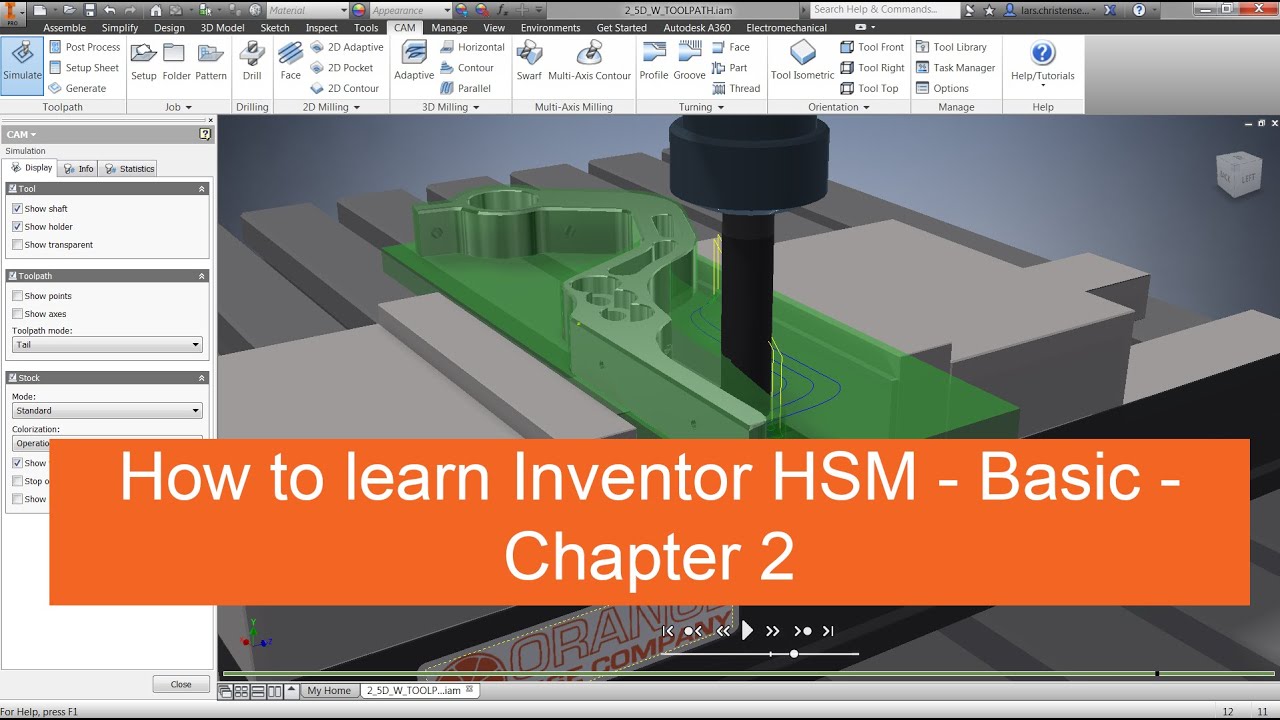This screenshot has width=1280, height=720.
Task: Switch to the Inspect ribbon tab
Action: 321,28
